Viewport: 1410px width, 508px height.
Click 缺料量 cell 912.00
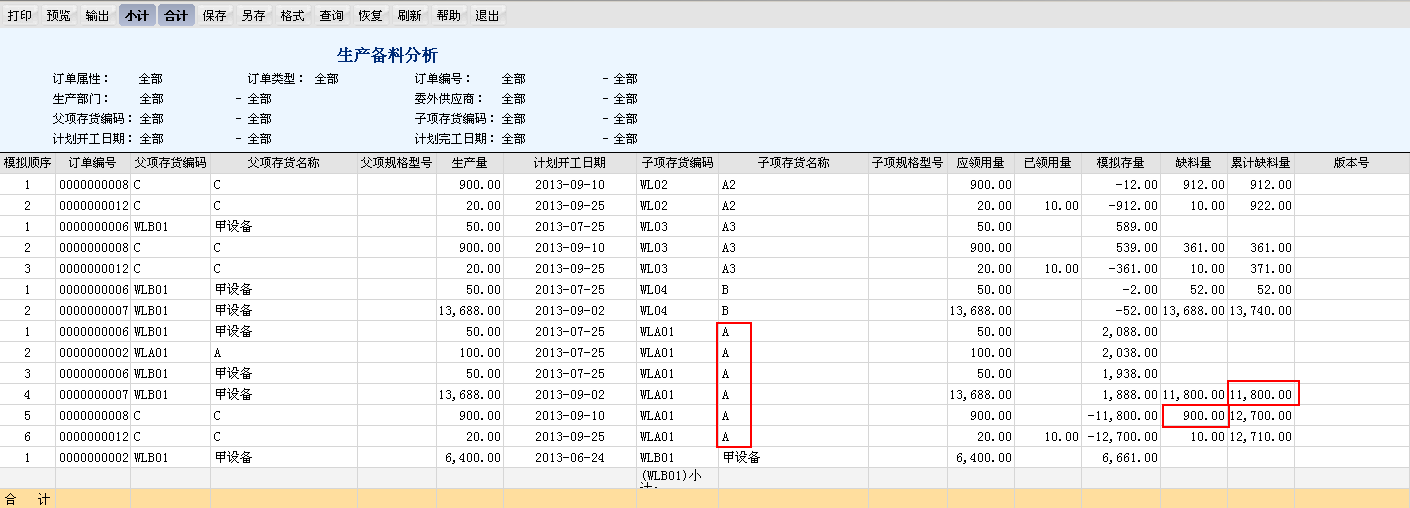1193,184
